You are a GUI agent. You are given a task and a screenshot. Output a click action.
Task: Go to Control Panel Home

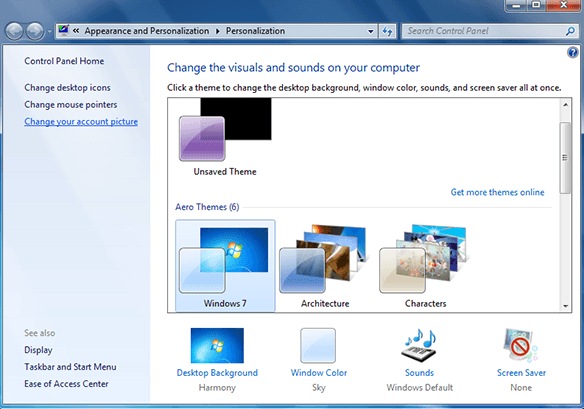(x=64, y=61)
